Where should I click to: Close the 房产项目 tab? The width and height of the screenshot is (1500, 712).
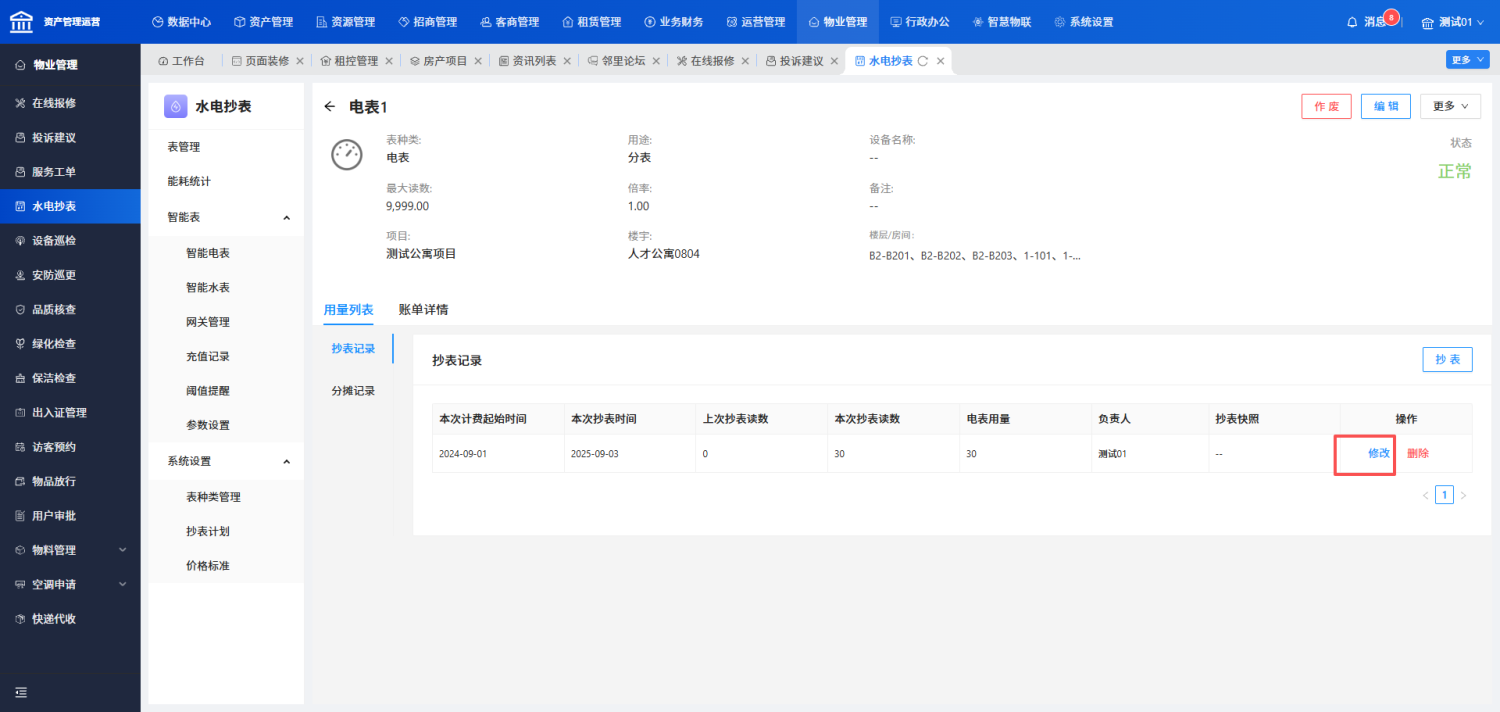pyautogui.click(x=478, y=61)
